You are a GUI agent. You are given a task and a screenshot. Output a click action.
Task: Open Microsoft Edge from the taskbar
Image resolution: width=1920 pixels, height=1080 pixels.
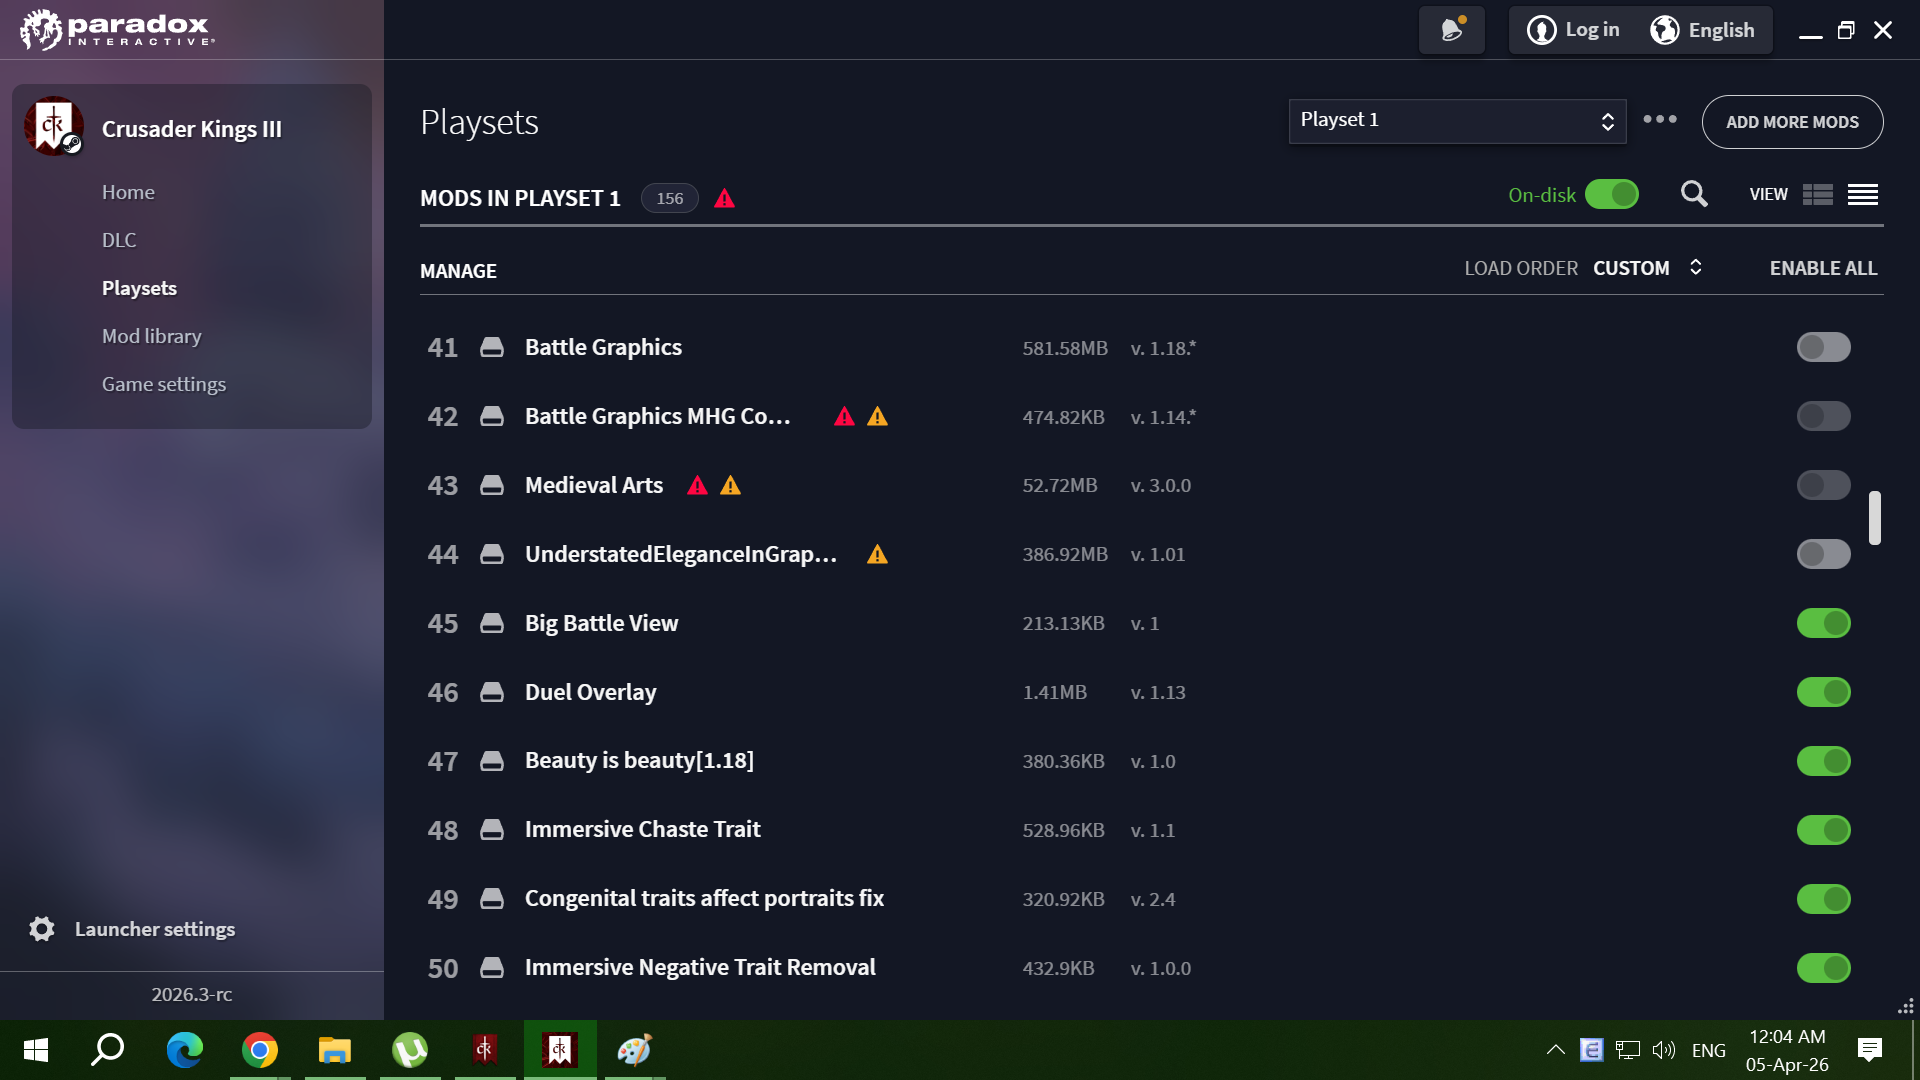(x=185, y=1050)
